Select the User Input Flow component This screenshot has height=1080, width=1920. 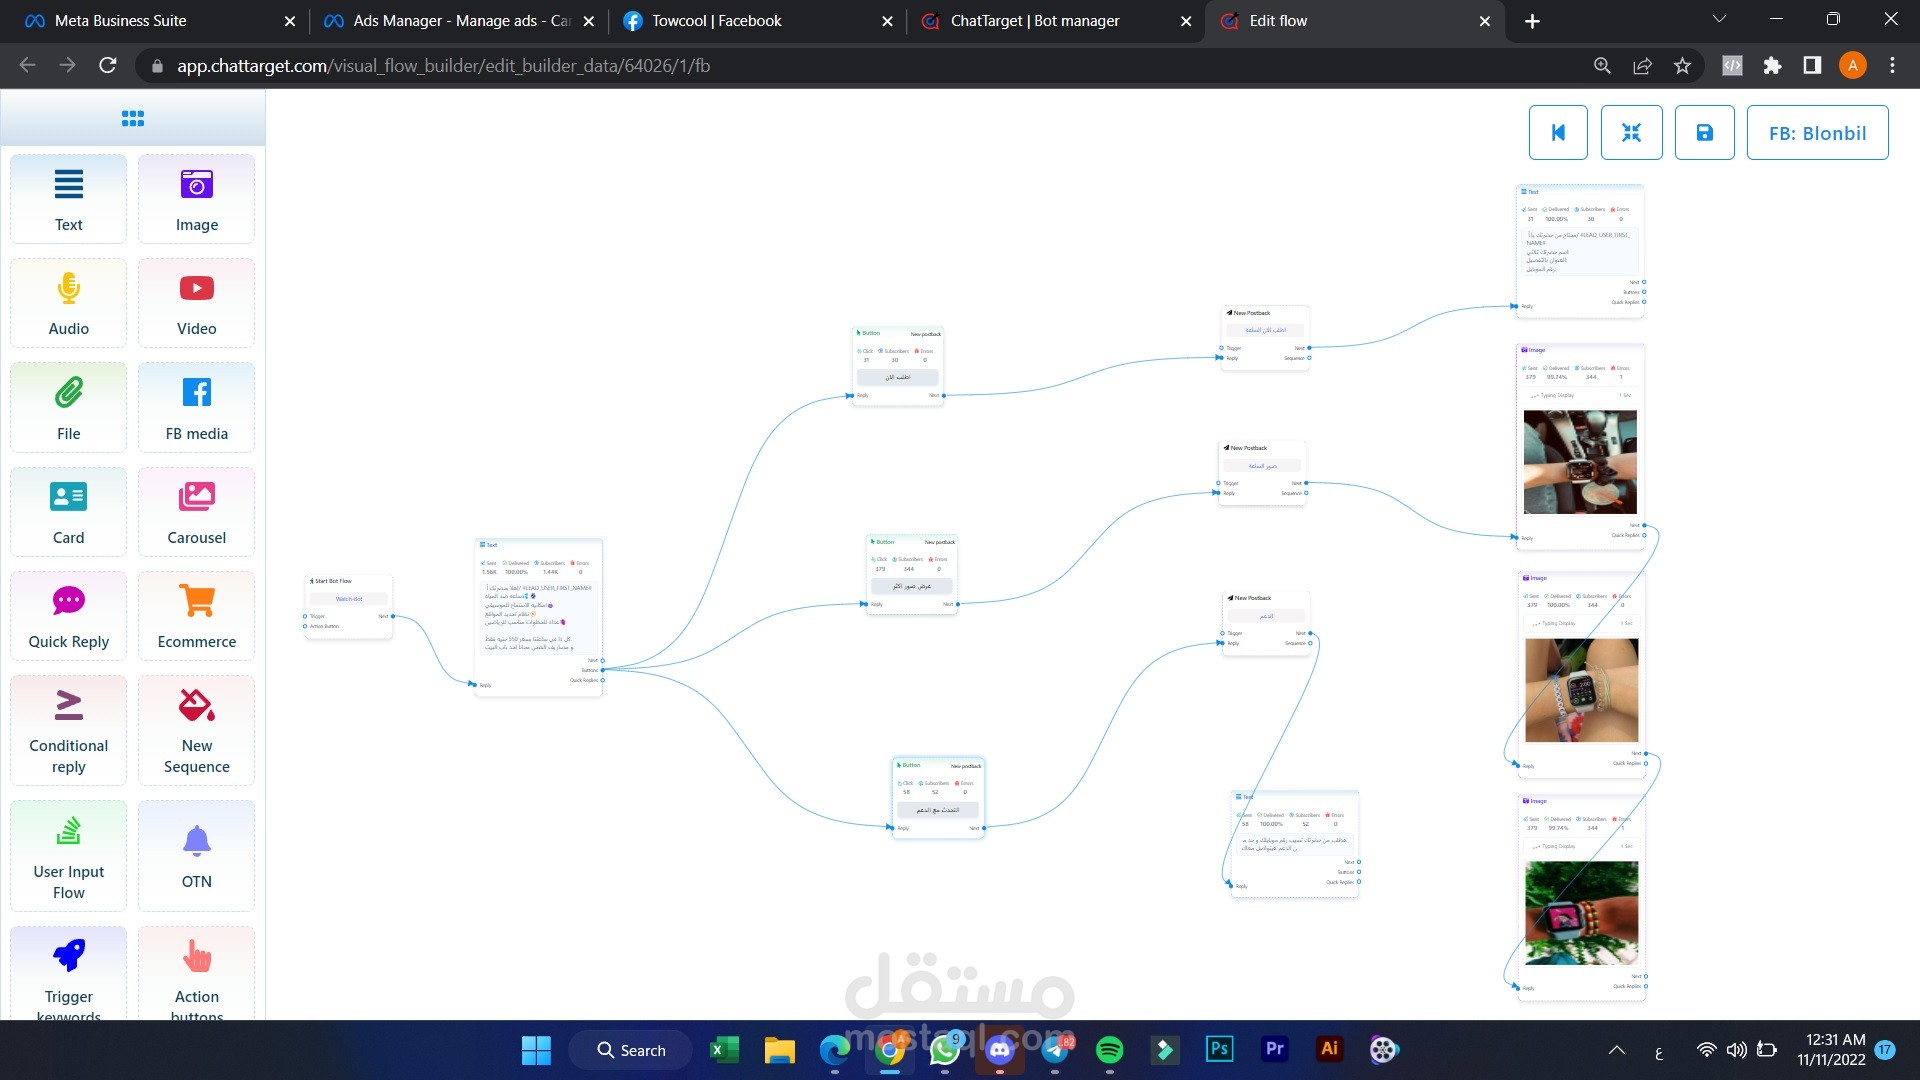pos(68,856)
